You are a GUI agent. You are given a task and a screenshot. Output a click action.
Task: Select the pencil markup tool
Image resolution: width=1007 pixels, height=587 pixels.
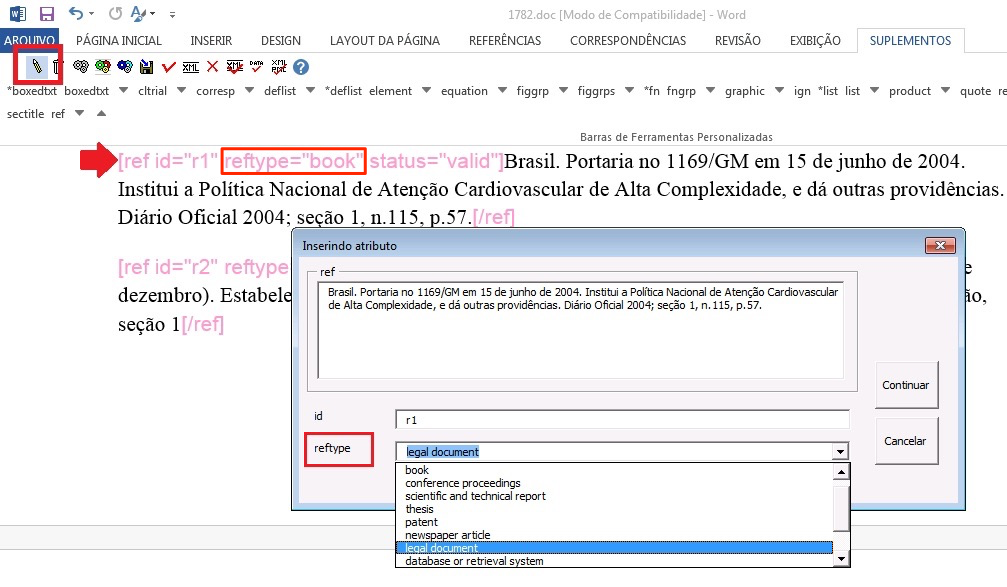37,67
